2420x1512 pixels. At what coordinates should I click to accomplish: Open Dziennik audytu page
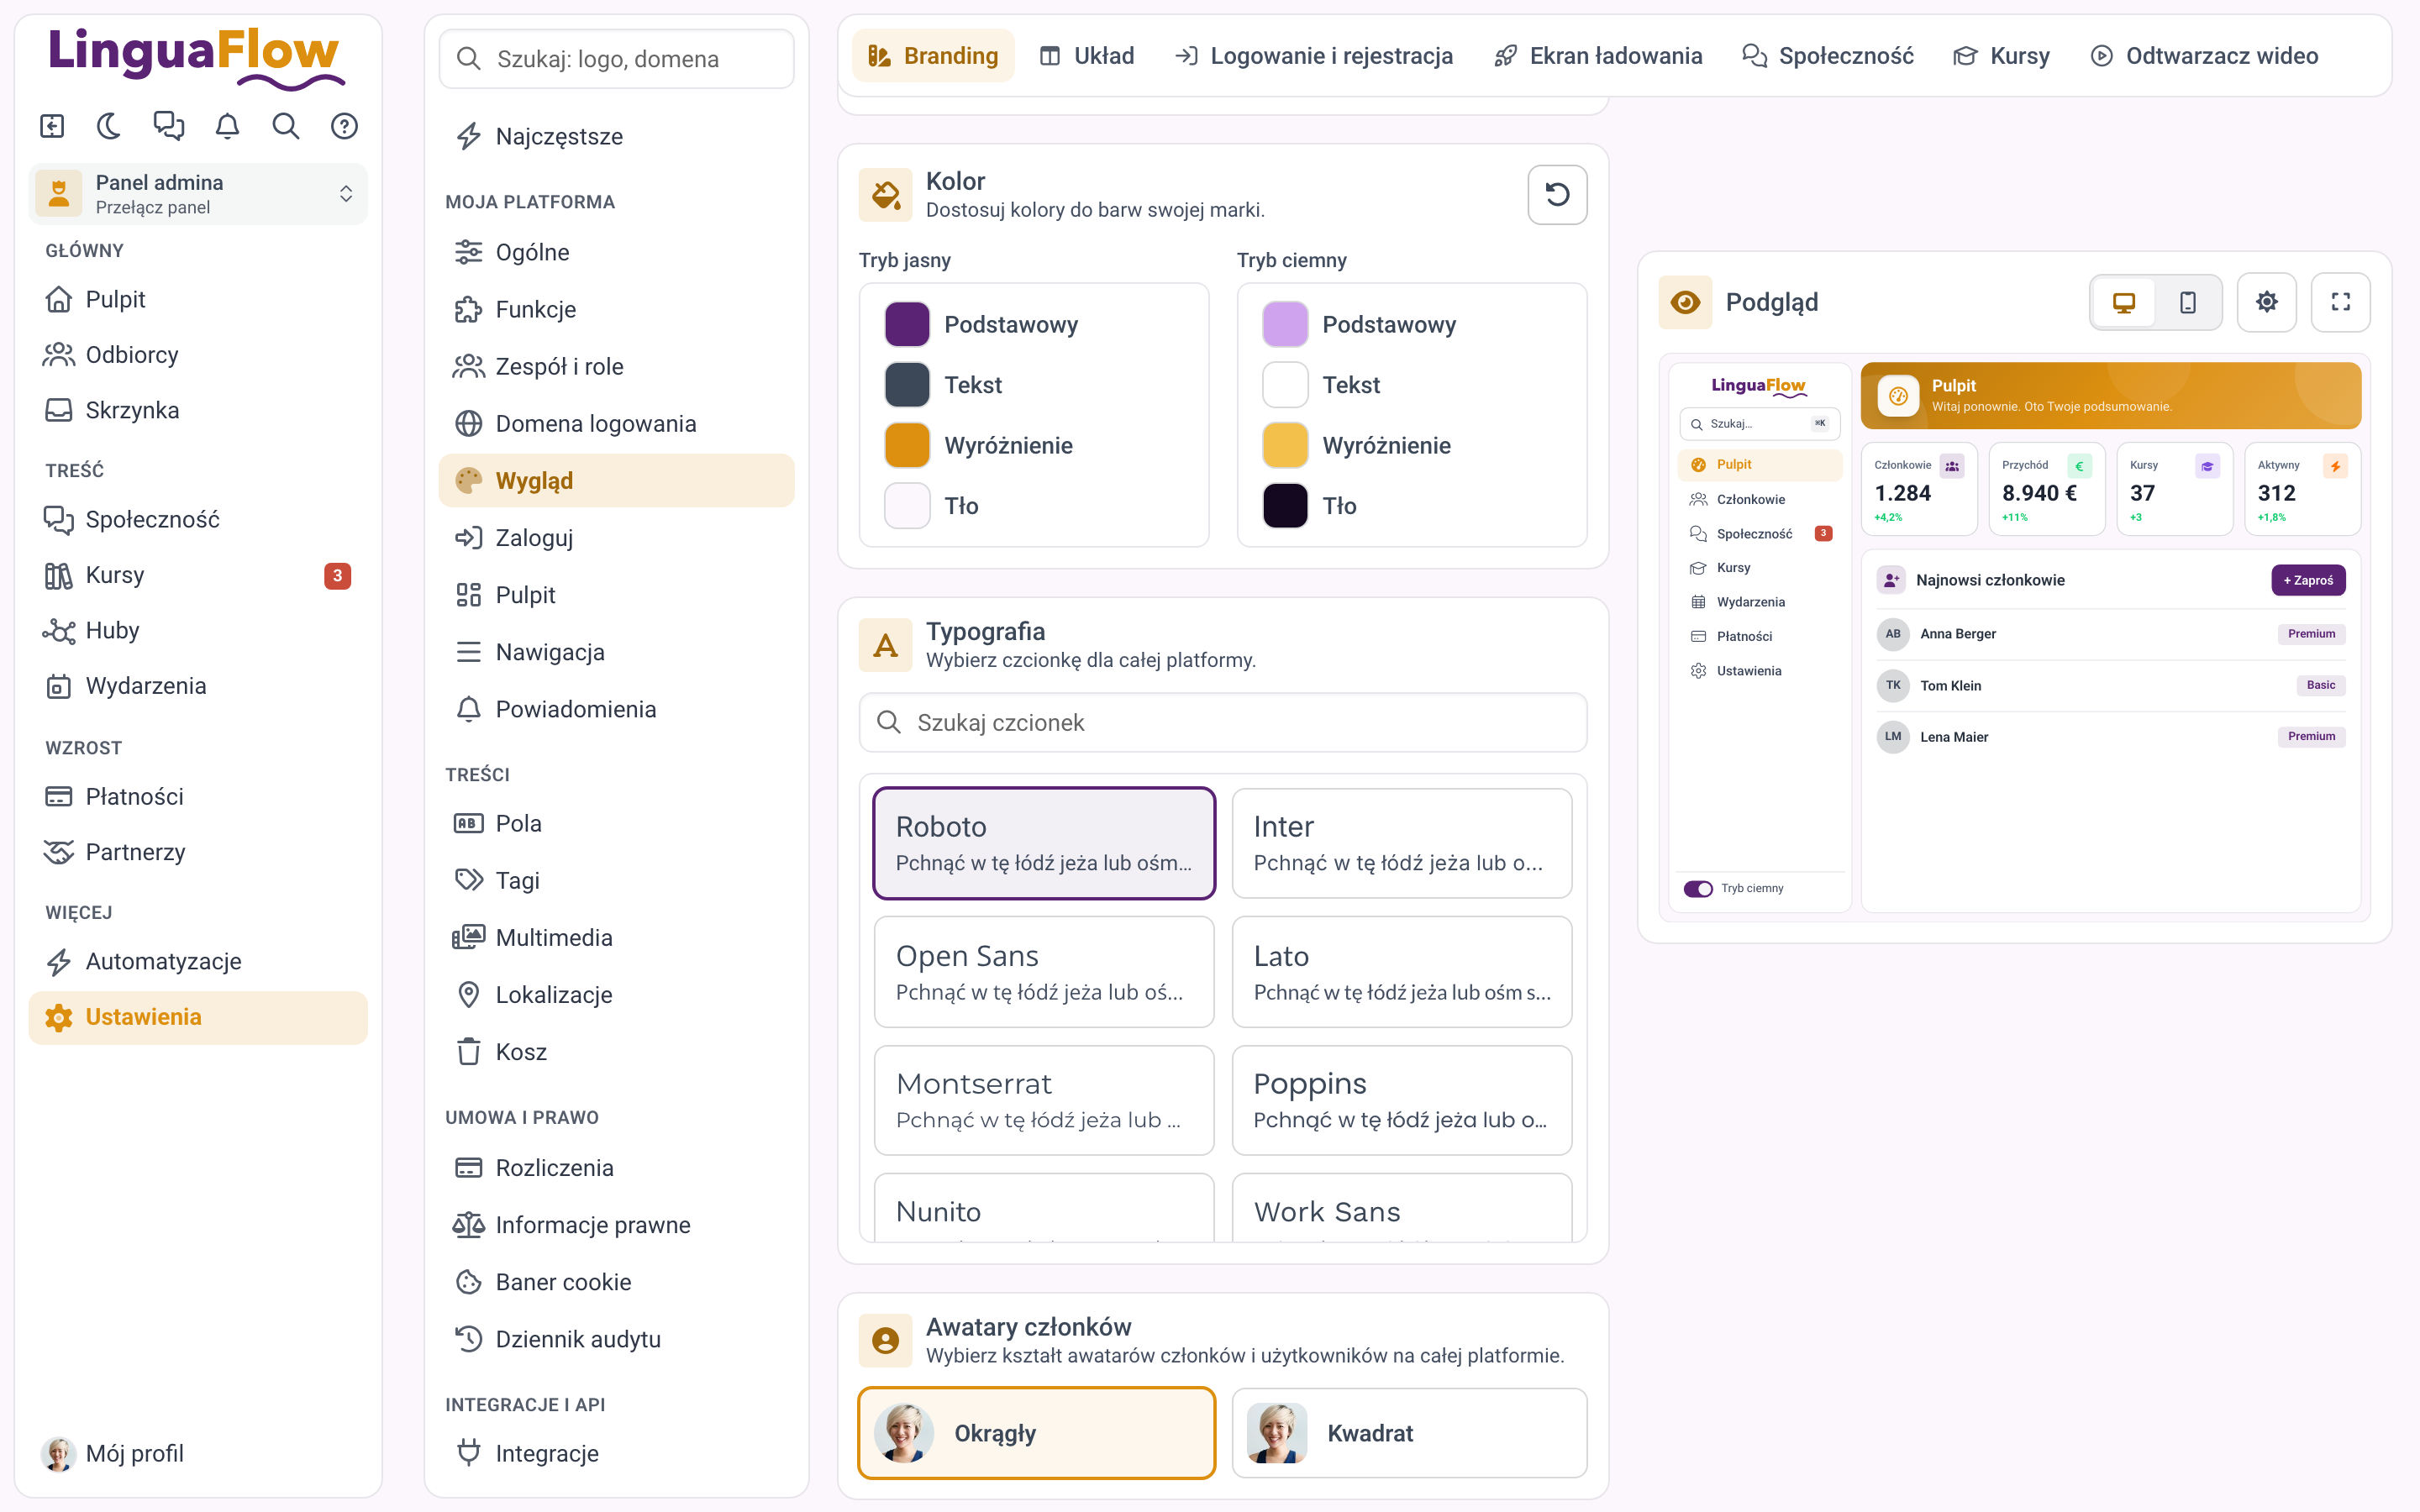[x=616, y=1338]
